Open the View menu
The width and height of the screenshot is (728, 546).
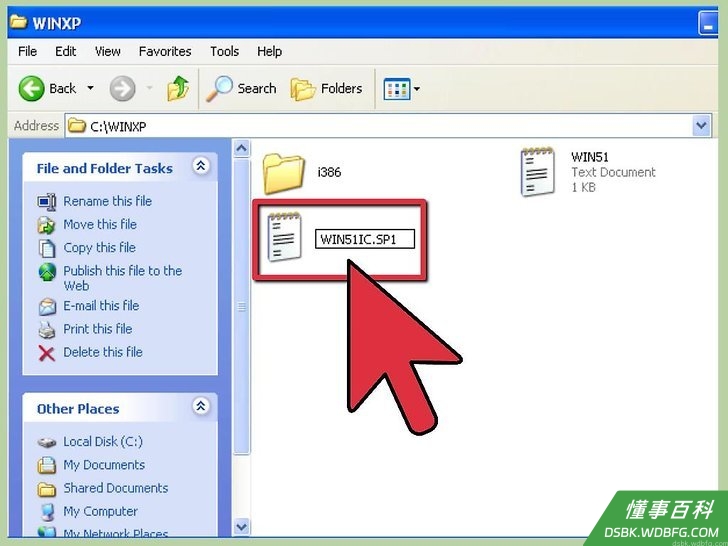108,51
